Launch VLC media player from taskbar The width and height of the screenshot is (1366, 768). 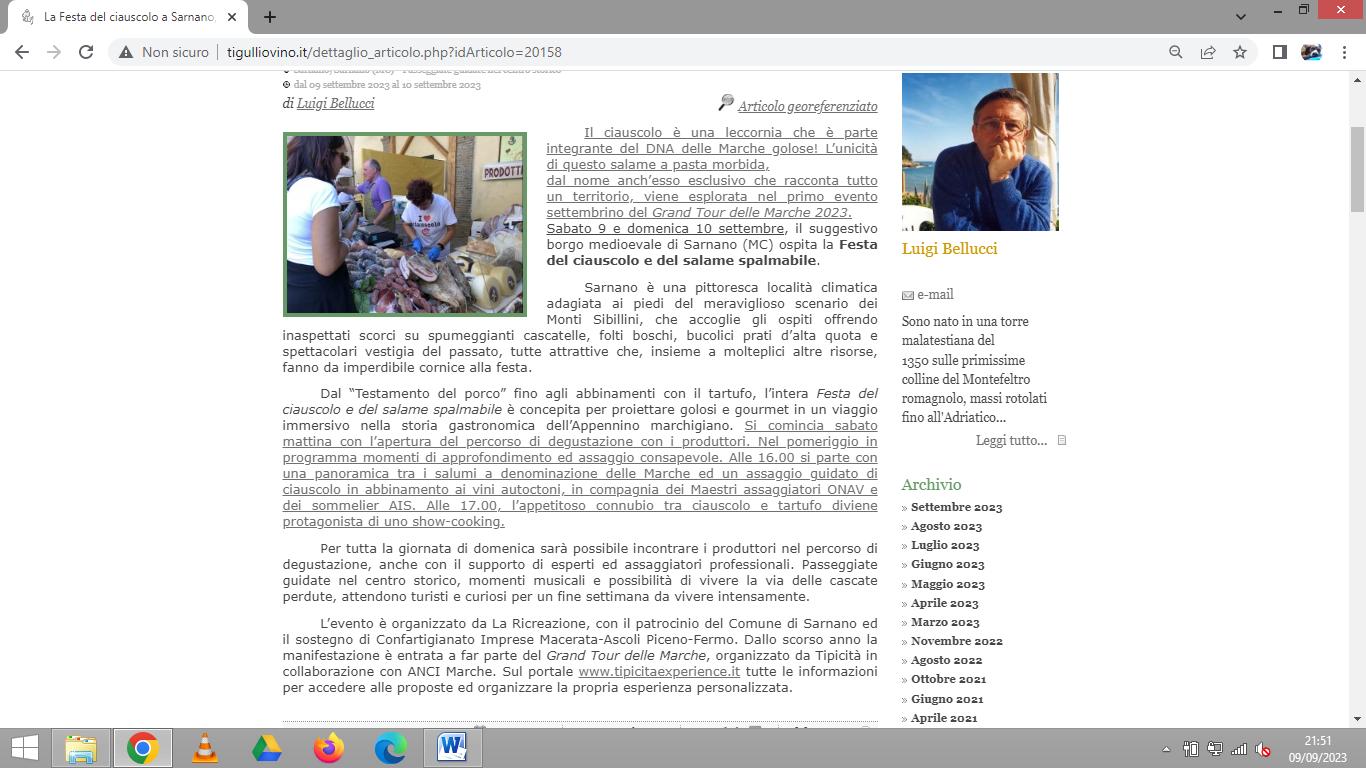pos(205,747)
